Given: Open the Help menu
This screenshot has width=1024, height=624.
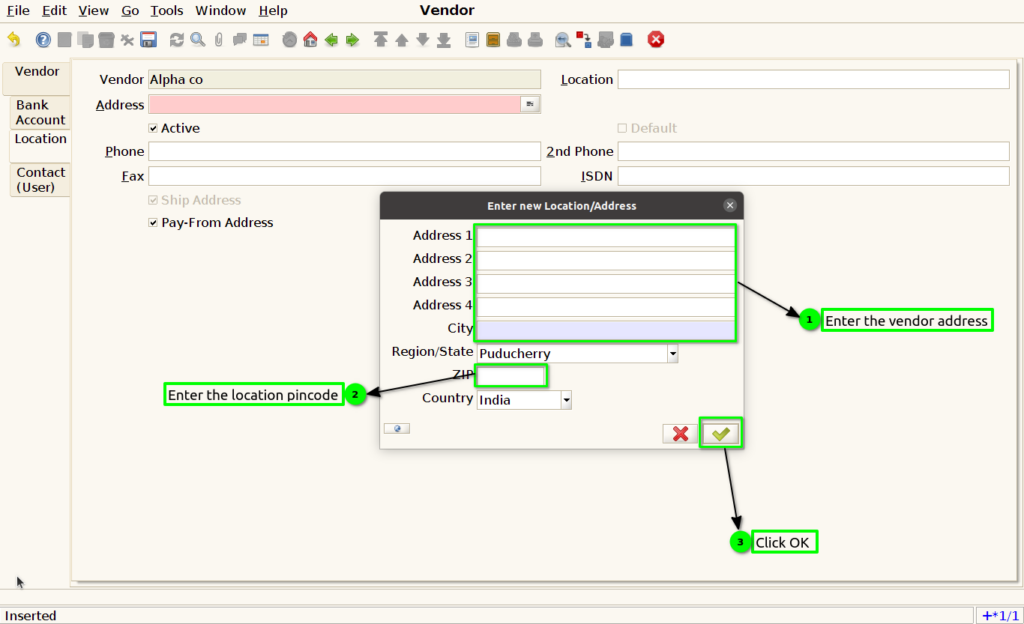Looking at the screenshot, I should pyautogui.click(x=273, y=10).
